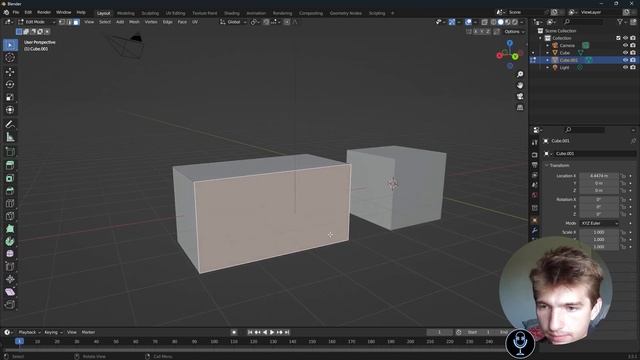Select the Move tool

(x=10, y=72)
